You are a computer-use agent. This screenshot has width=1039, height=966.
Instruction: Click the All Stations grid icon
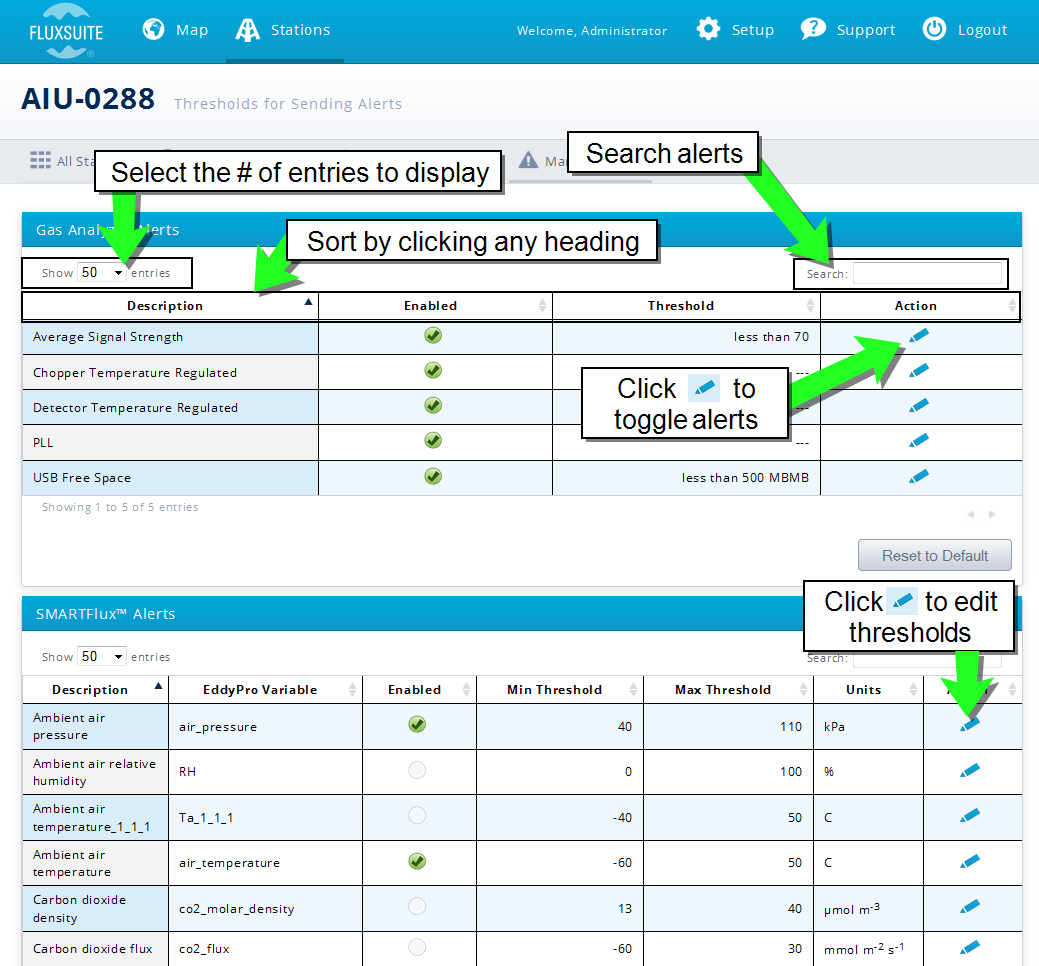40,160
